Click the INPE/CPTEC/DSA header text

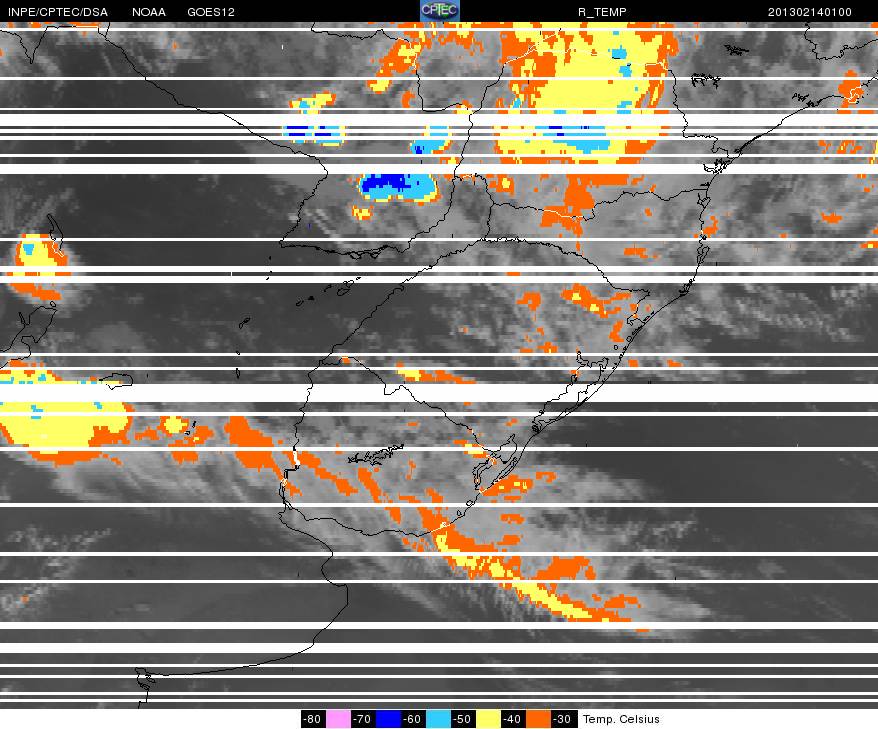(x=58, y=12)
